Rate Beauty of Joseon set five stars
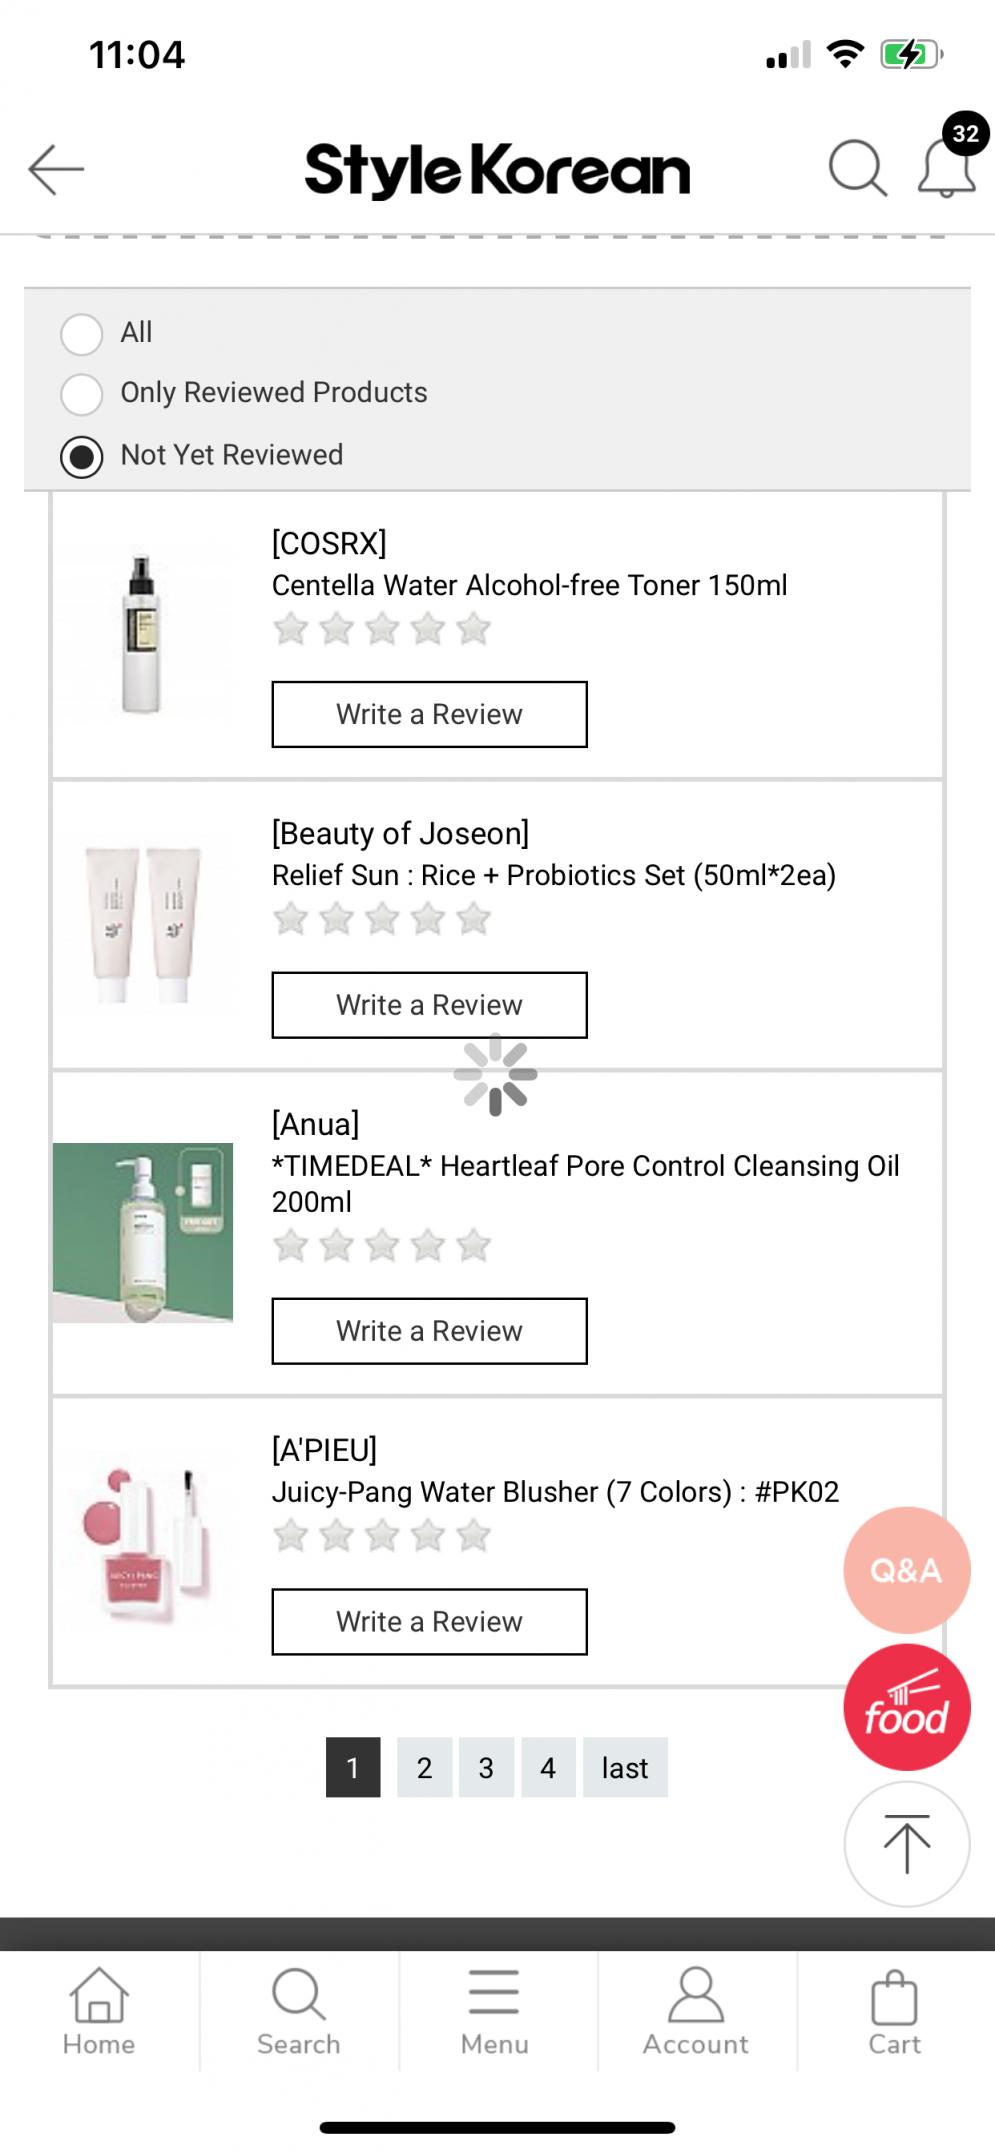The height and width of the screenshot is (2153, 995). pos(474,919)
